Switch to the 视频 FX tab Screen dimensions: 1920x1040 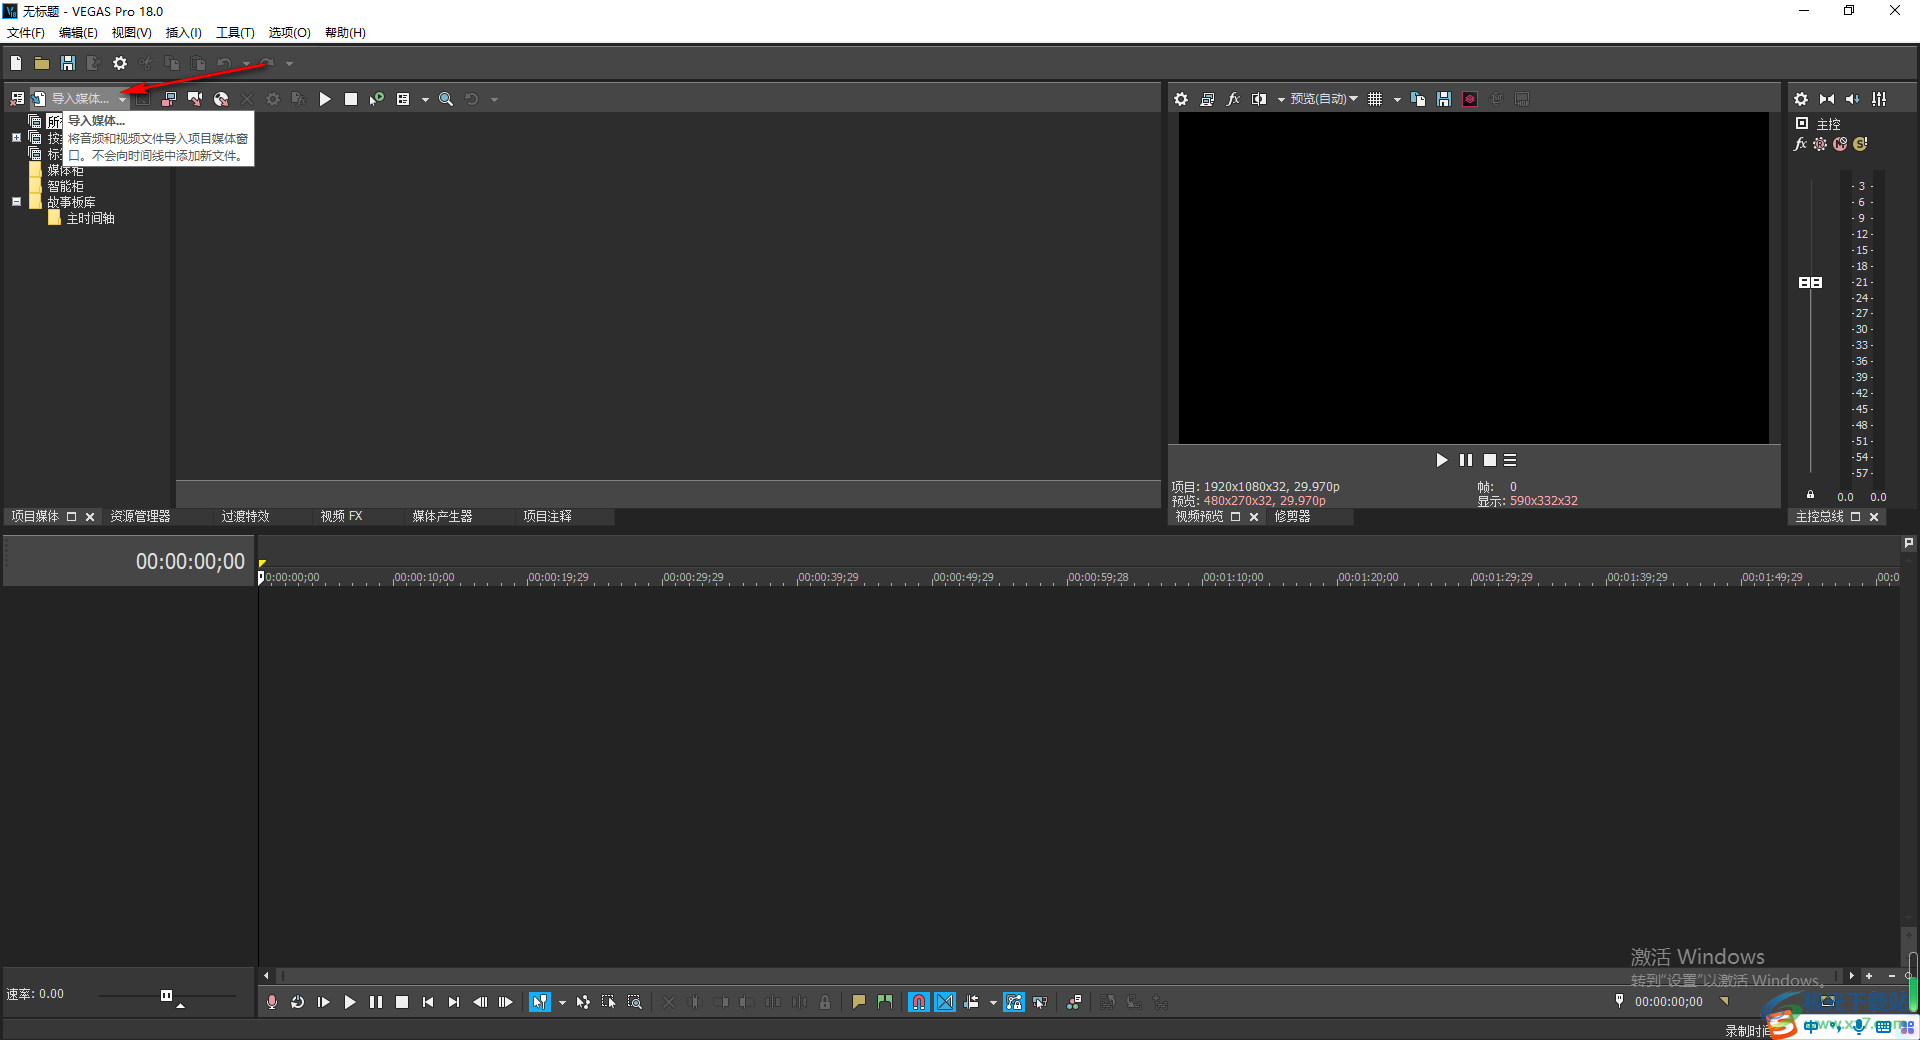[x=341, y=517]
